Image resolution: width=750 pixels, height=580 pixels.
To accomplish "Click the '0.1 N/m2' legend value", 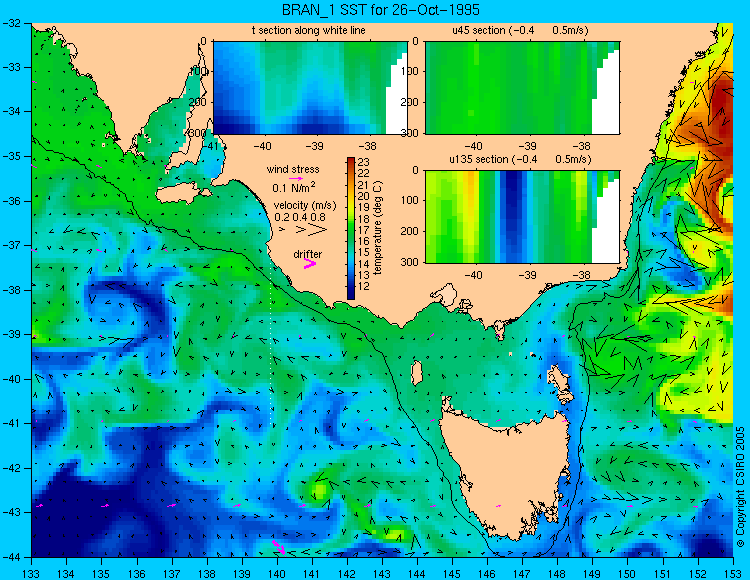I will [x=294, y=187].
